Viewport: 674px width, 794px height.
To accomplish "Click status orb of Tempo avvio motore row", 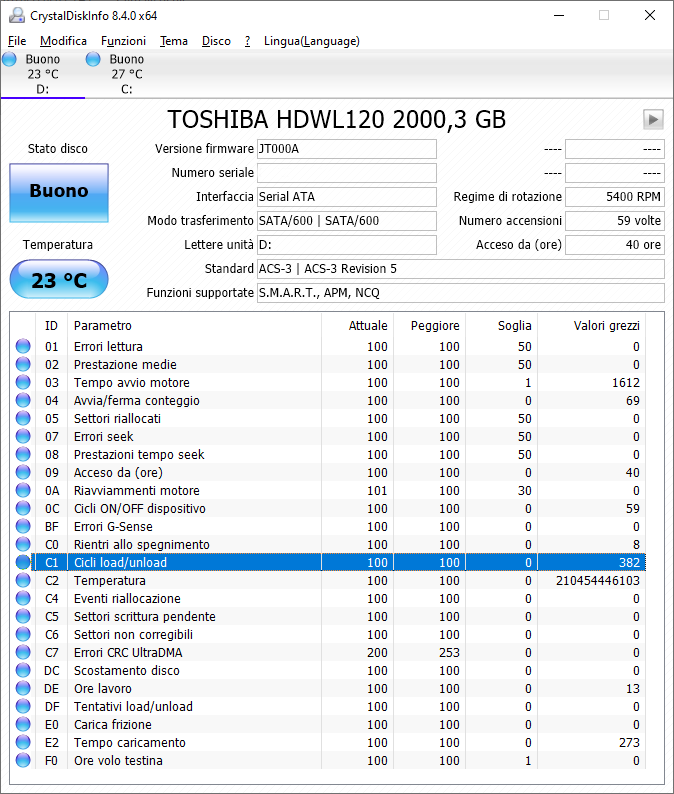I will [x=23, y=382].
